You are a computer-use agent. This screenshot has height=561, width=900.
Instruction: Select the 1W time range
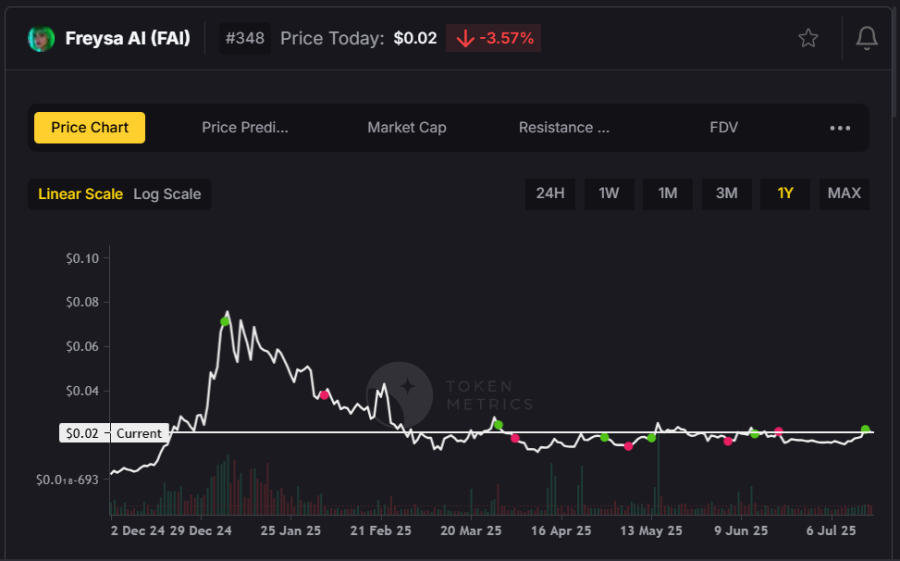click(609, 193)
